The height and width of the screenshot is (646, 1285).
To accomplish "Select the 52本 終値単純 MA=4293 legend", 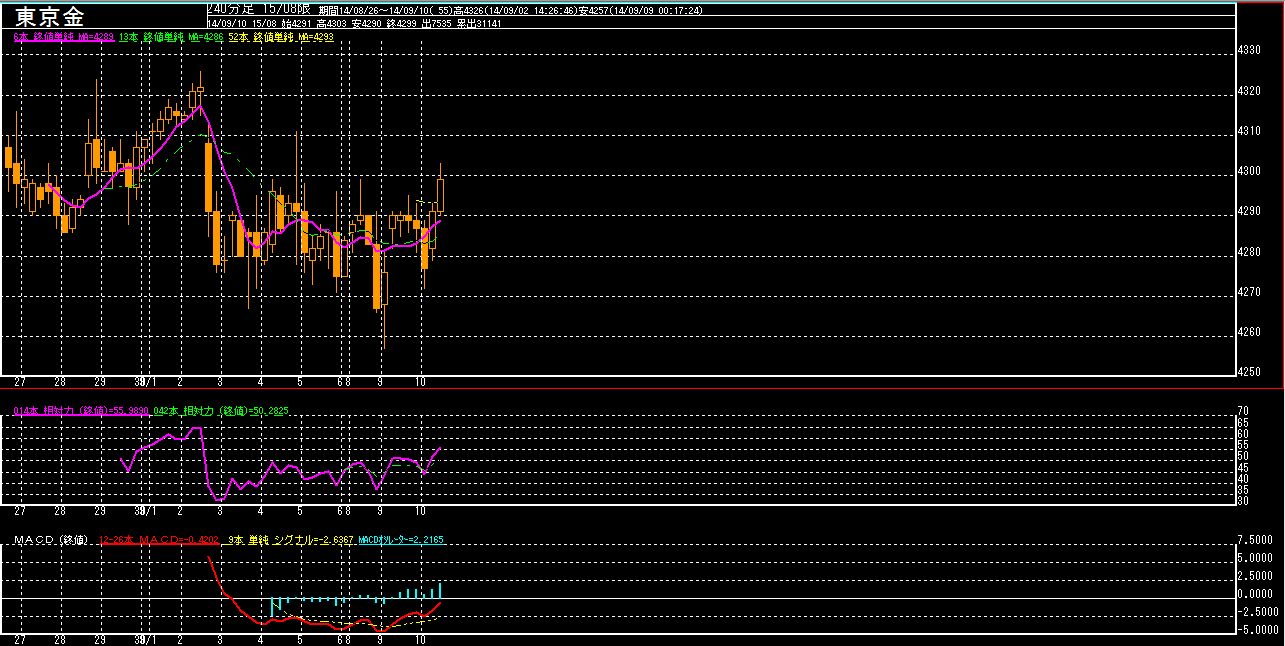I will (x=281, y=37).
